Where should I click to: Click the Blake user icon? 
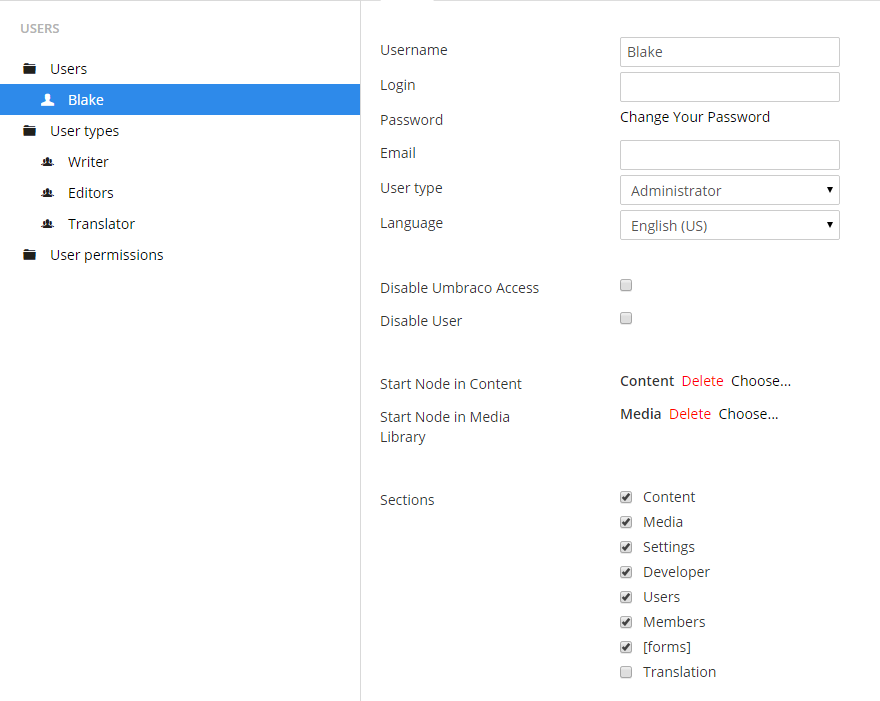(x=47, y=100)
